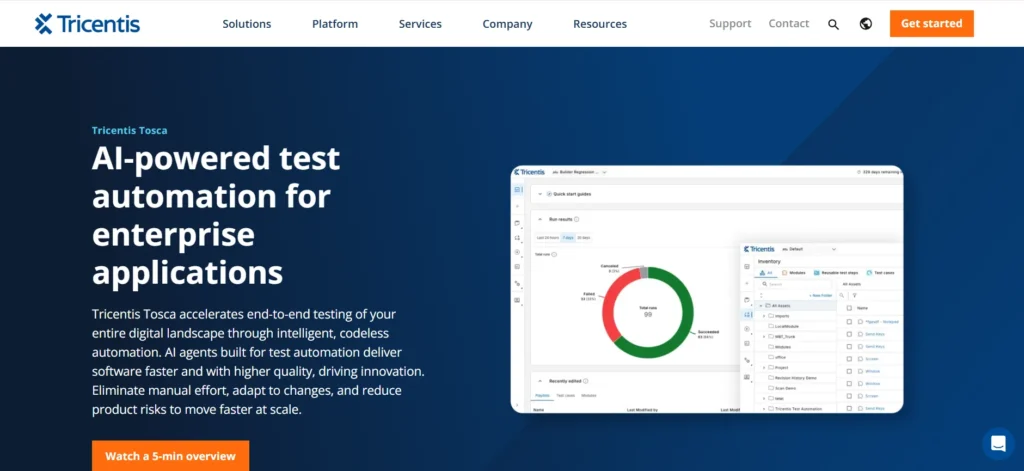
Task: Open the Solutions menu
Action: [247, 24]
